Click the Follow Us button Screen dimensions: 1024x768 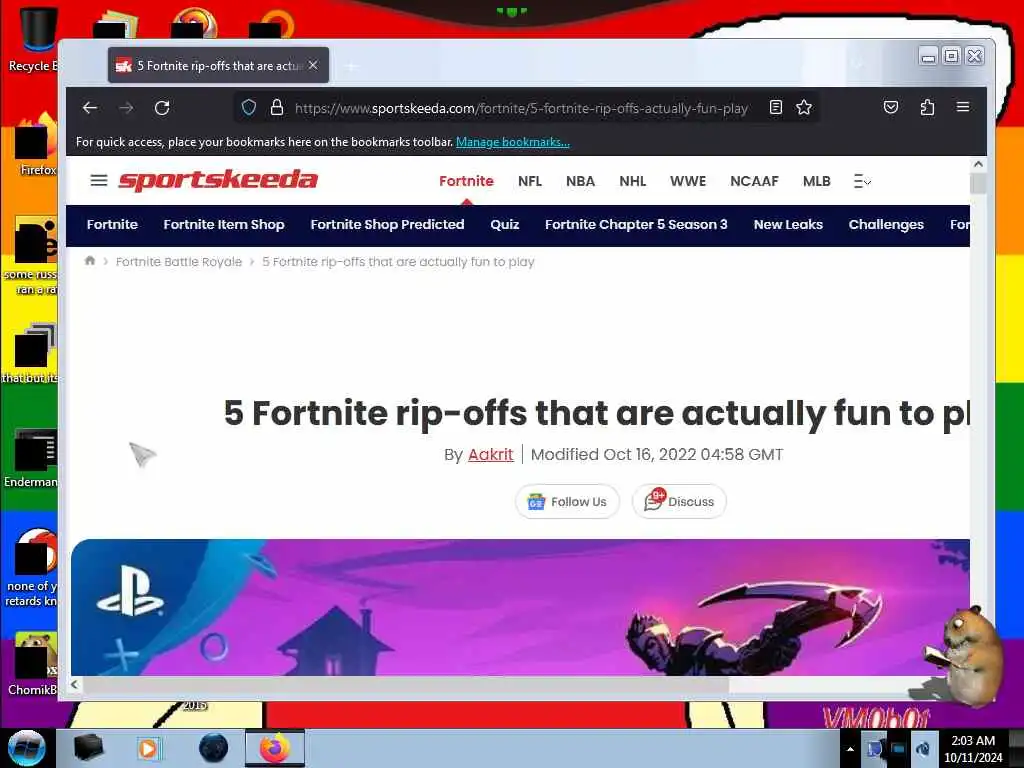pyautogui.click(x=567, y=502)
